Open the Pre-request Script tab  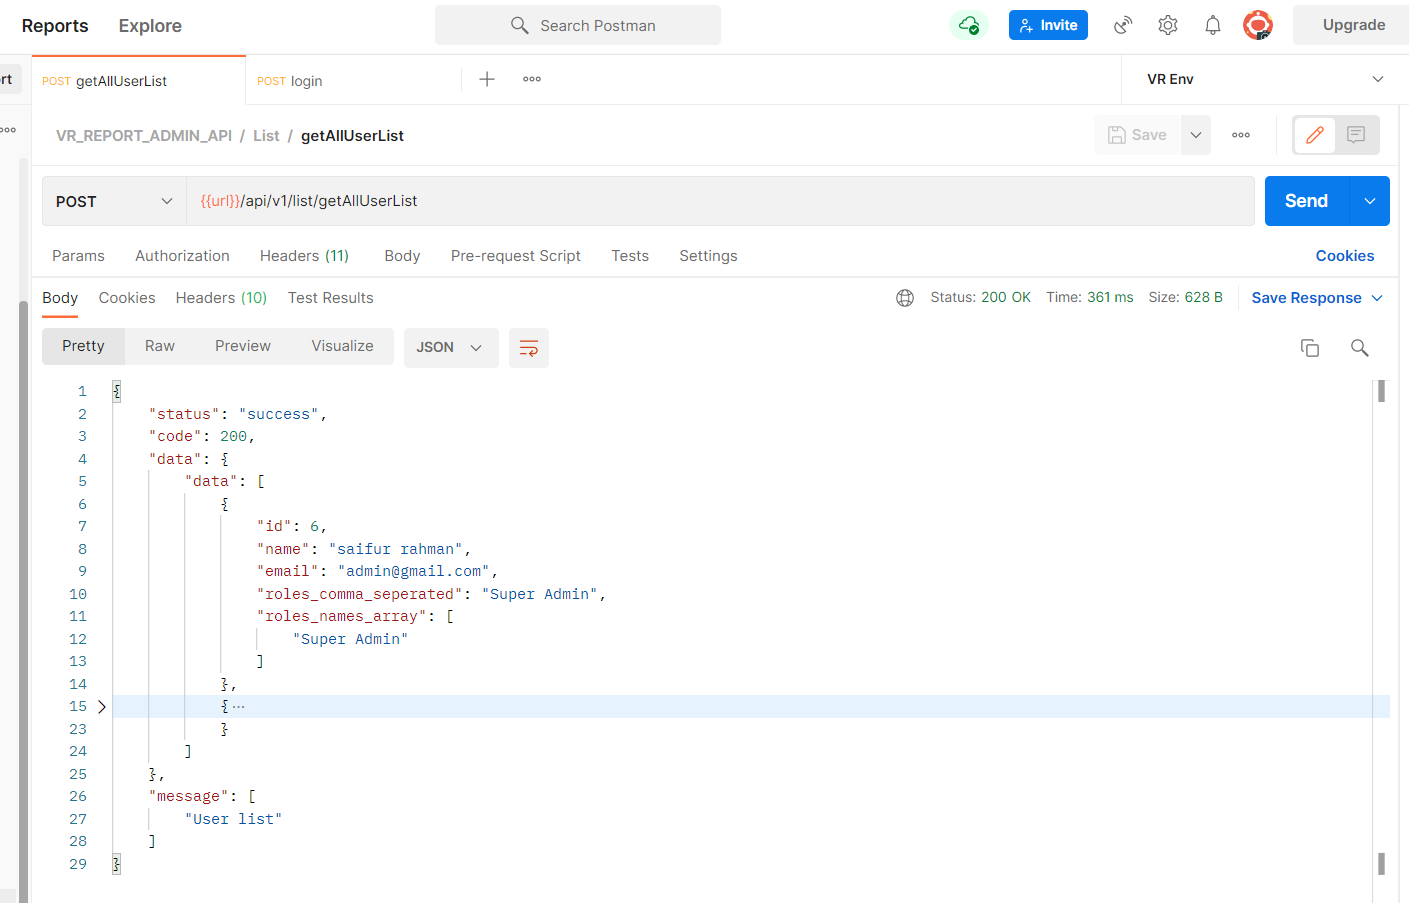click(x=515, y=256)
